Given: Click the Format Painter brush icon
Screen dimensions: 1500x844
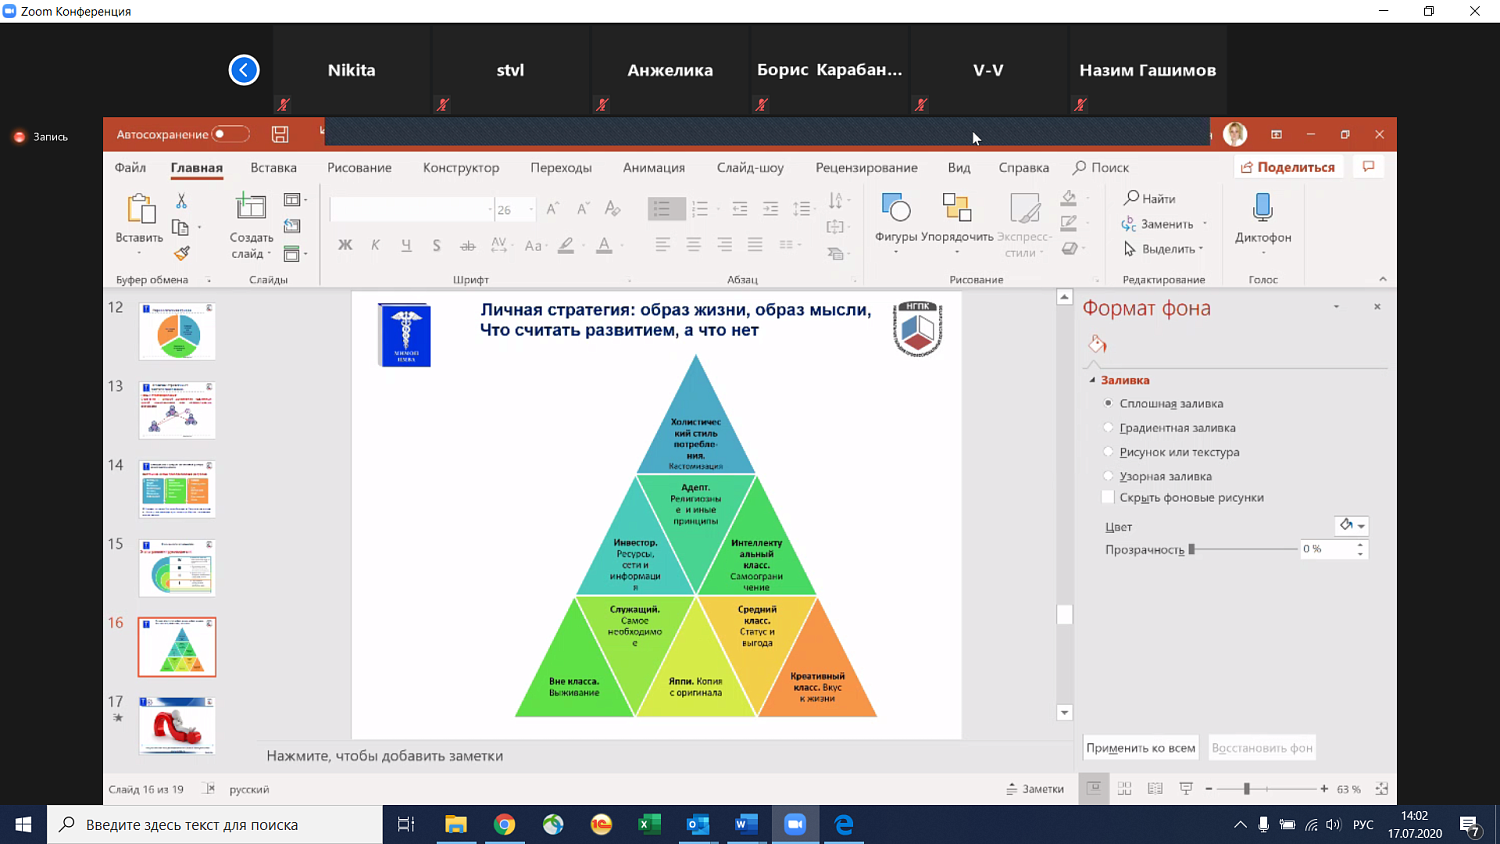Looking at the screenshot, I should click(181, 253).
